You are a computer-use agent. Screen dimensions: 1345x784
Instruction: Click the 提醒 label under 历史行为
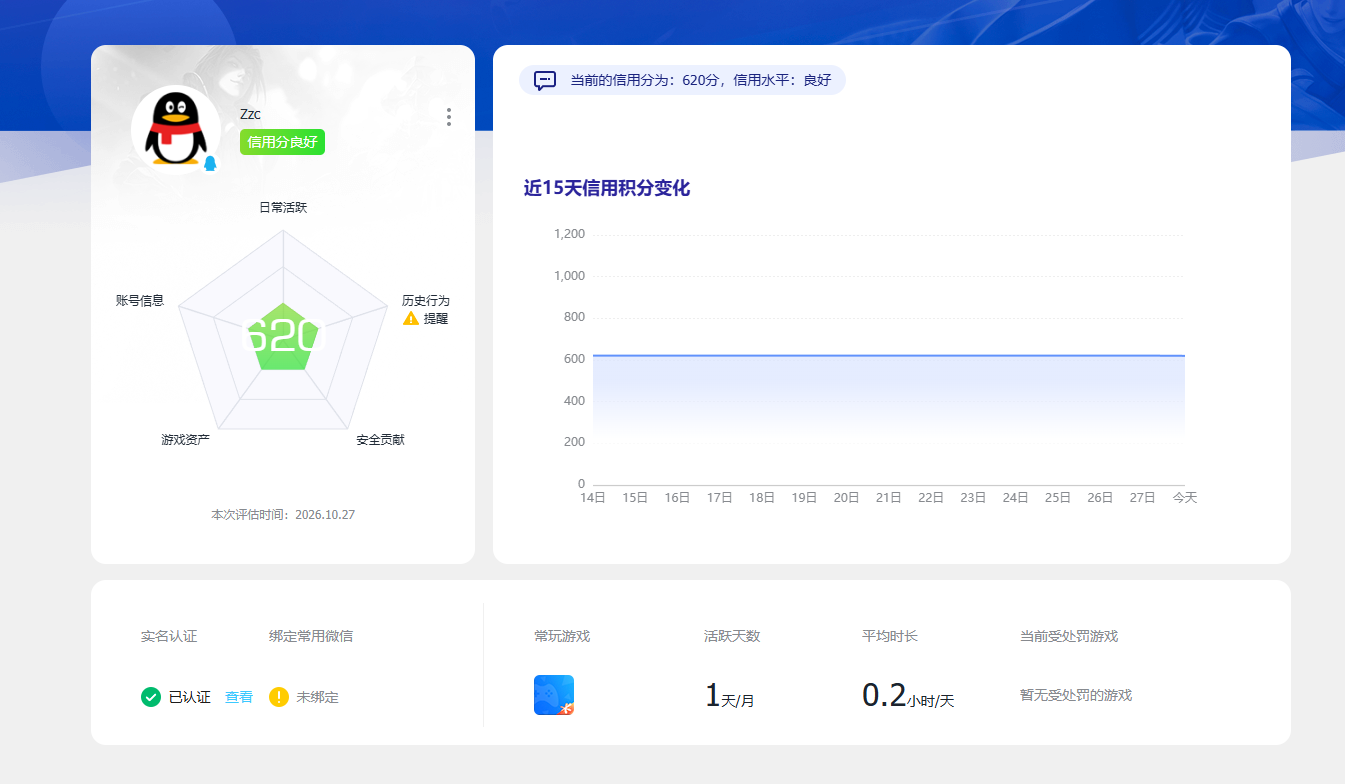pyautogui.click(x=436, y=319)
